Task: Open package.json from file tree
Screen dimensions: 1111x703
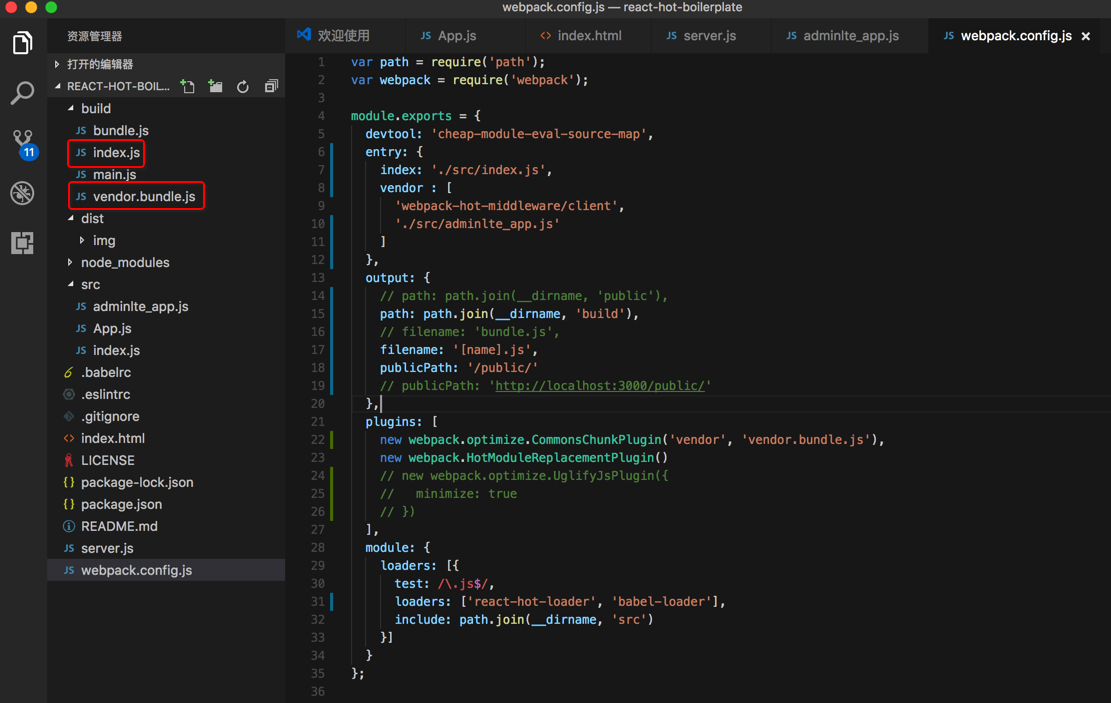Action: [x=121, y=505]
